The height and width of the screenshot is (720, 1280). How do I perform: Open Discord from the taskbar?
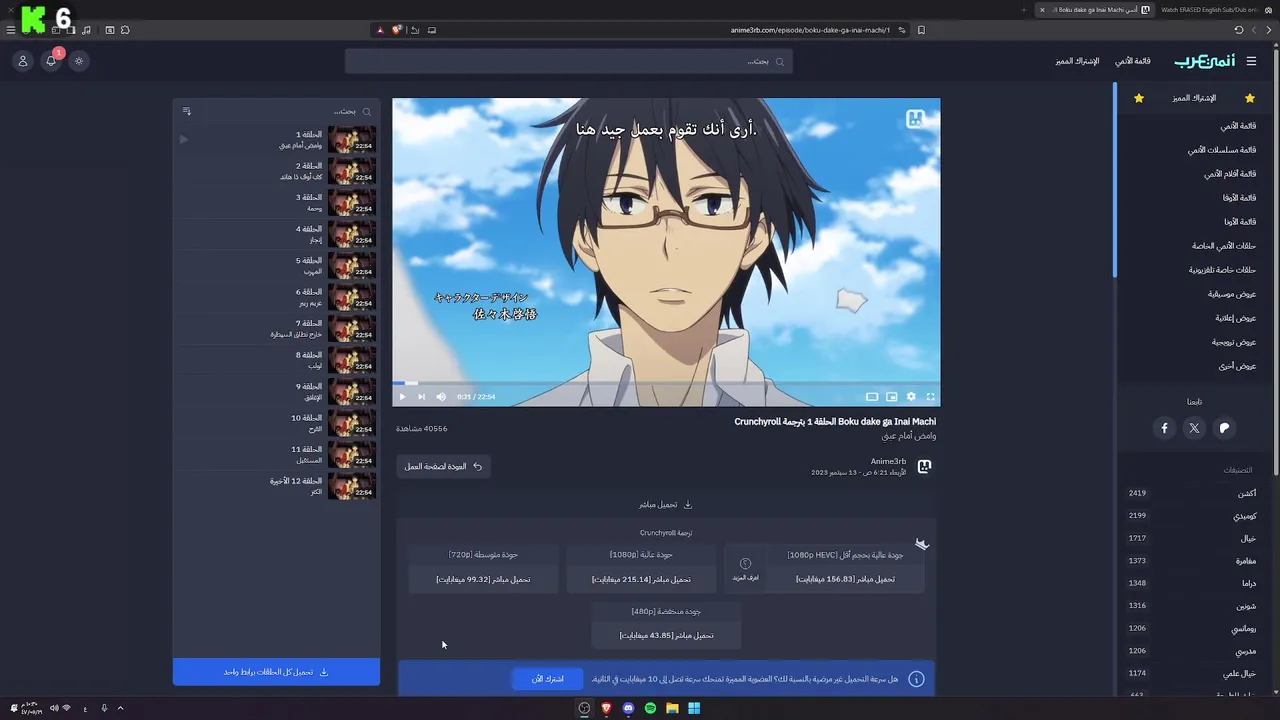(x=628, y=708)
